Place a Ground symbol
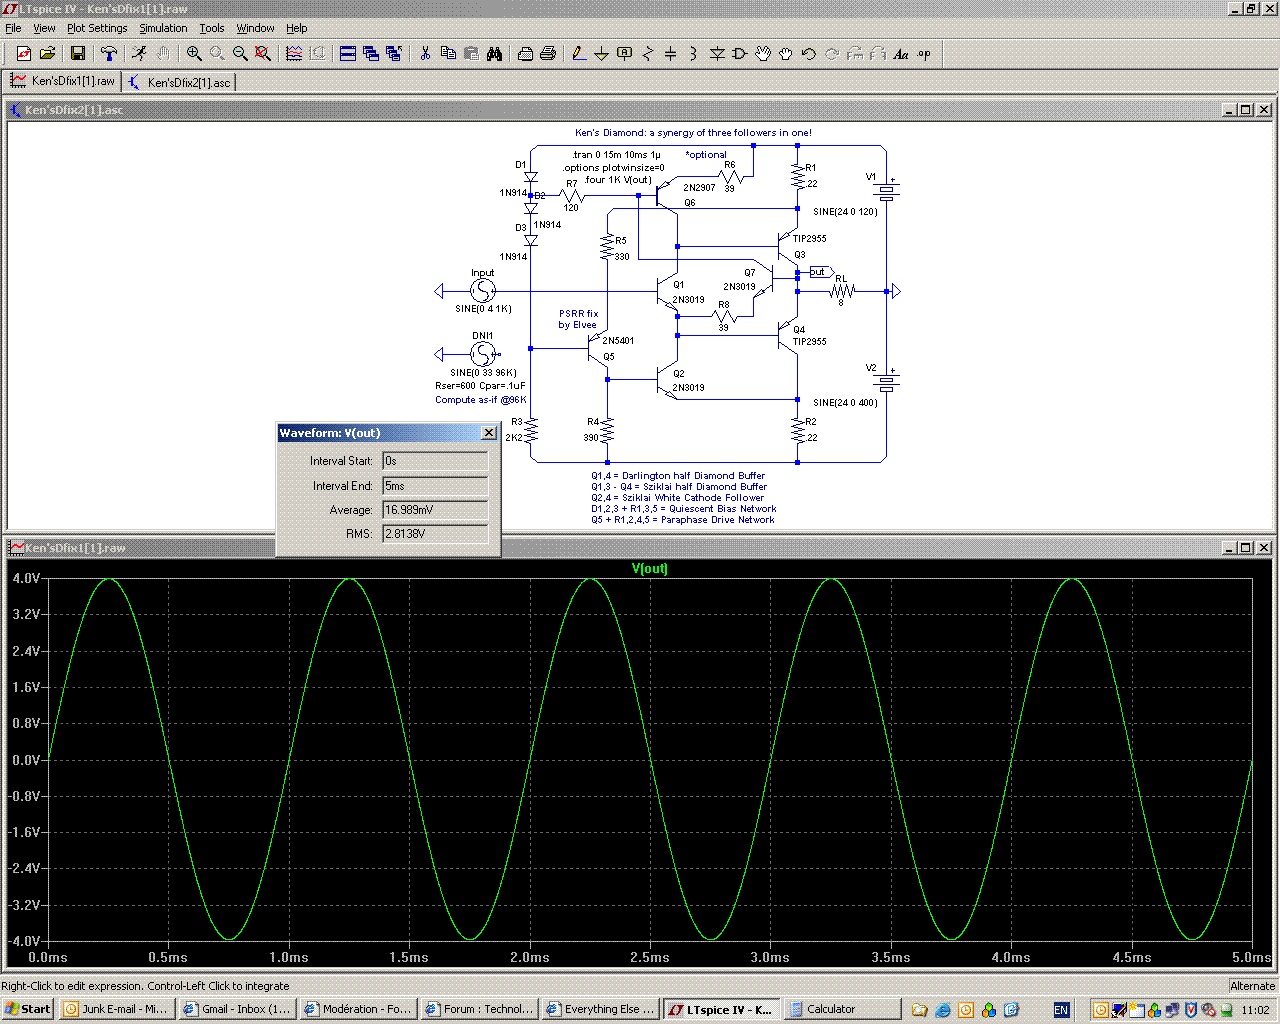Viewport: 1280px width, 1024px height. (601, 54)
